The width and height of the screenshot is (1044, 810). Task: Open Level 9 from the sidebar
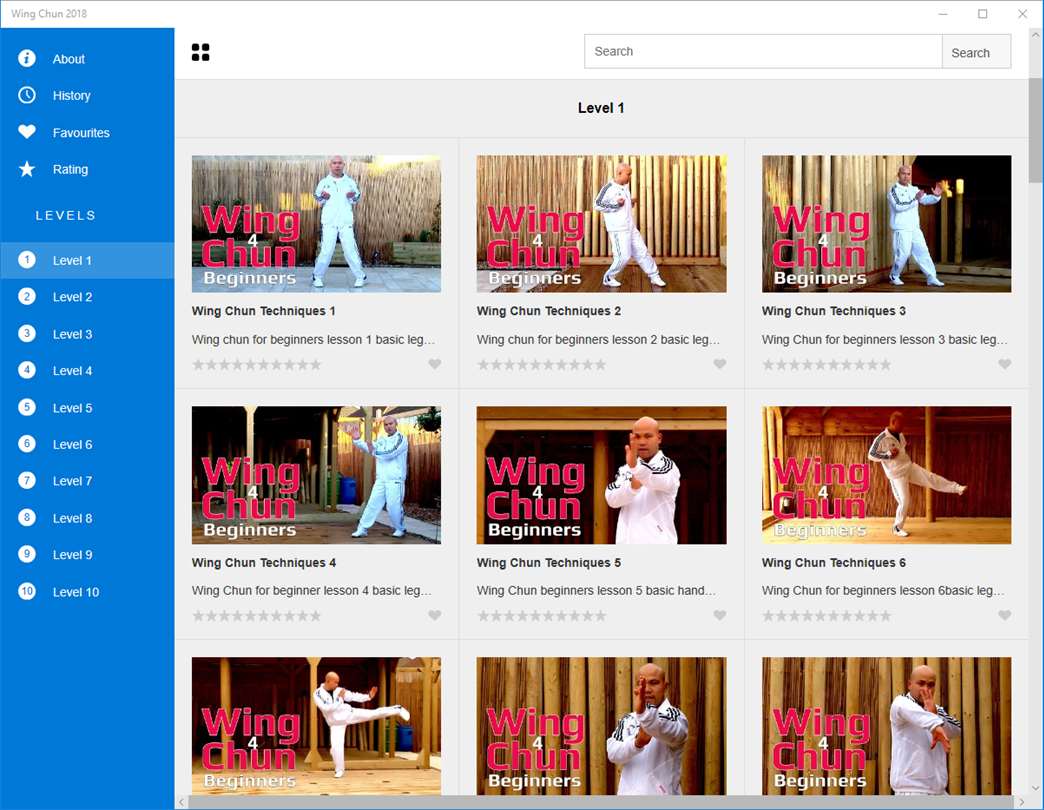[87, 554]
